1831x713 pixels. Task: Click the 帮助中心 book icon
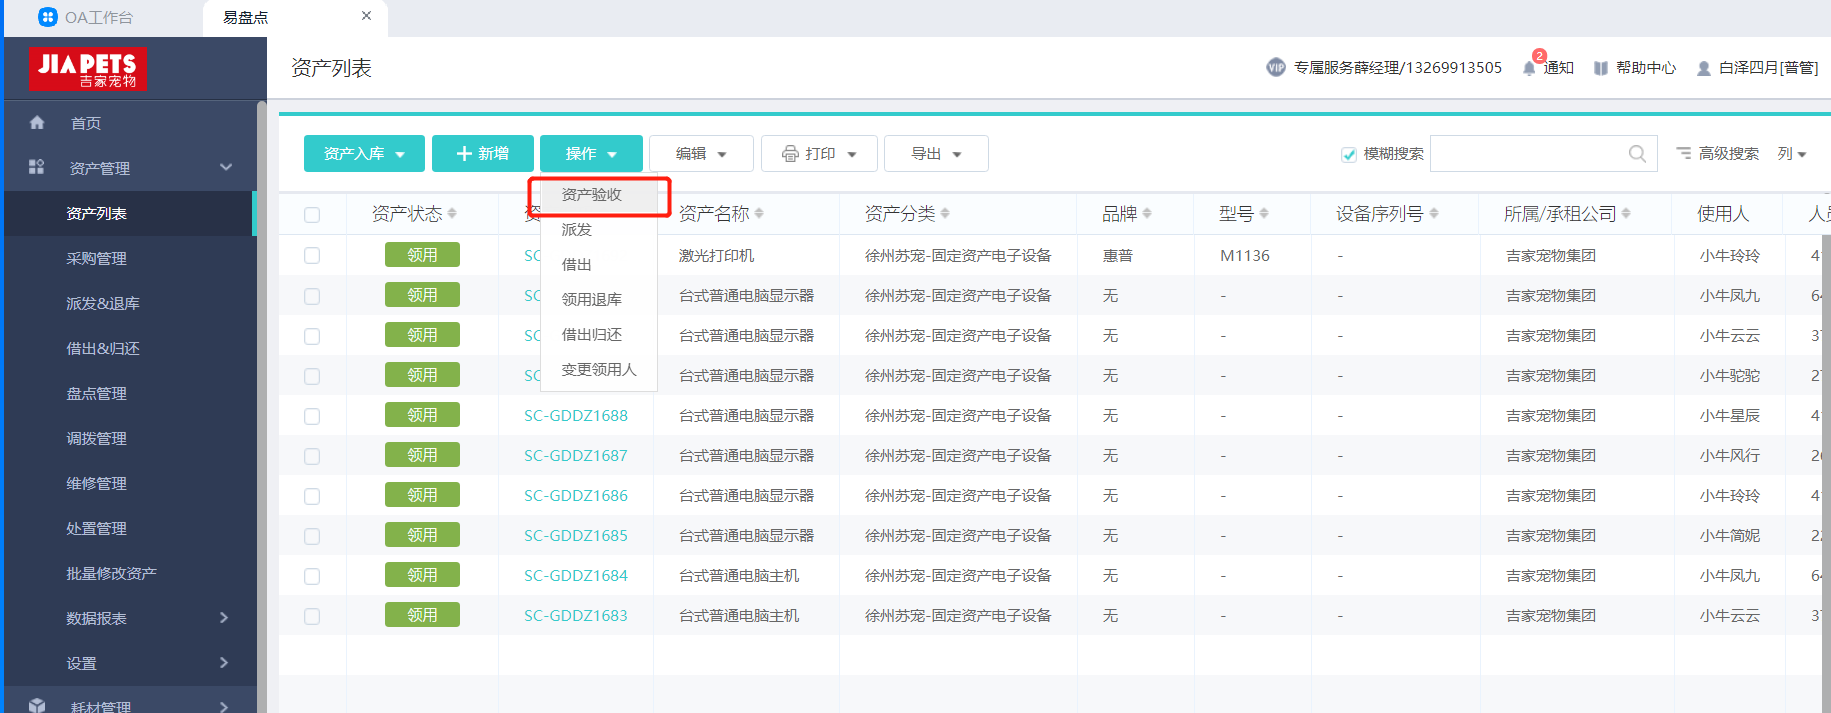(x=1601, y=68)
